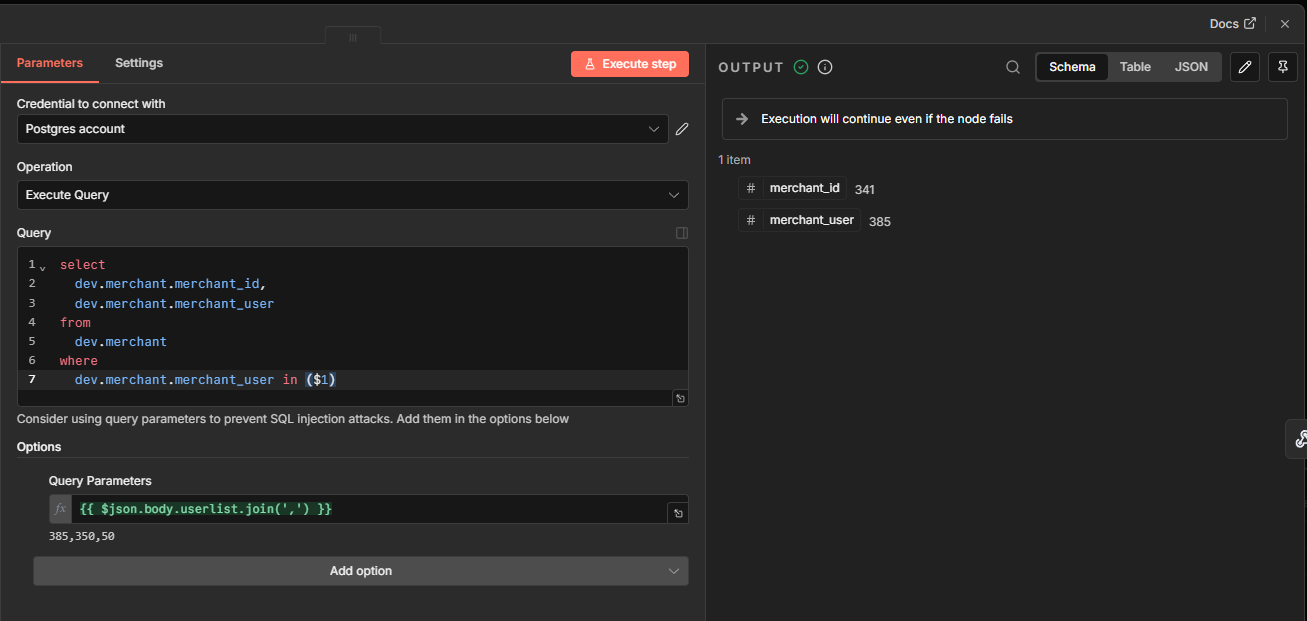Screen dimensions: 1307x621
Task: Open the Add option dropdown
Action: (360, 571)
